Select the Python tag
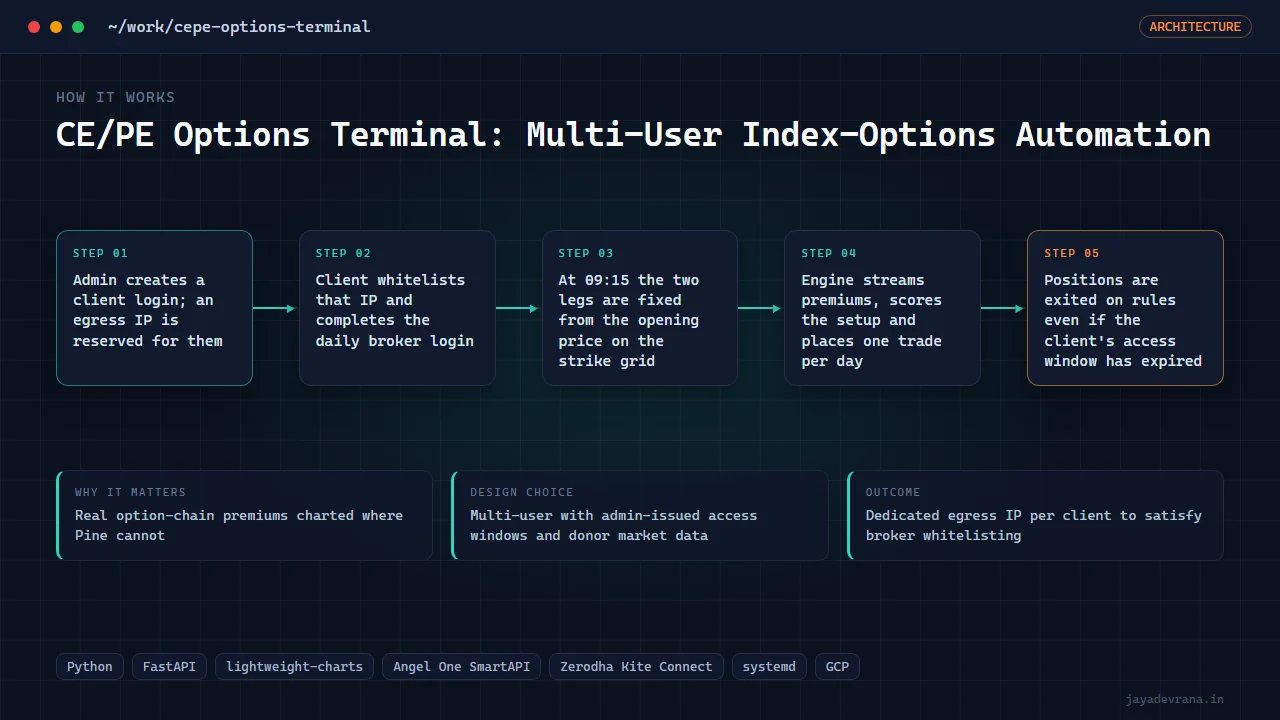 point(90,667)
